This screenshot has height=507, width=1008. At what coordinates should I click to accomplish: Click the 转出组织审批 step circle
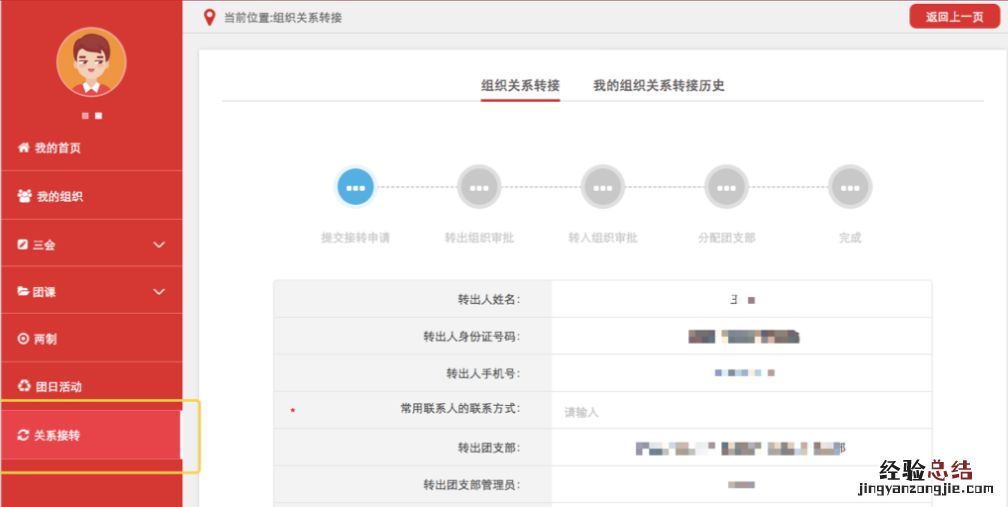click(x=479, y=187)
